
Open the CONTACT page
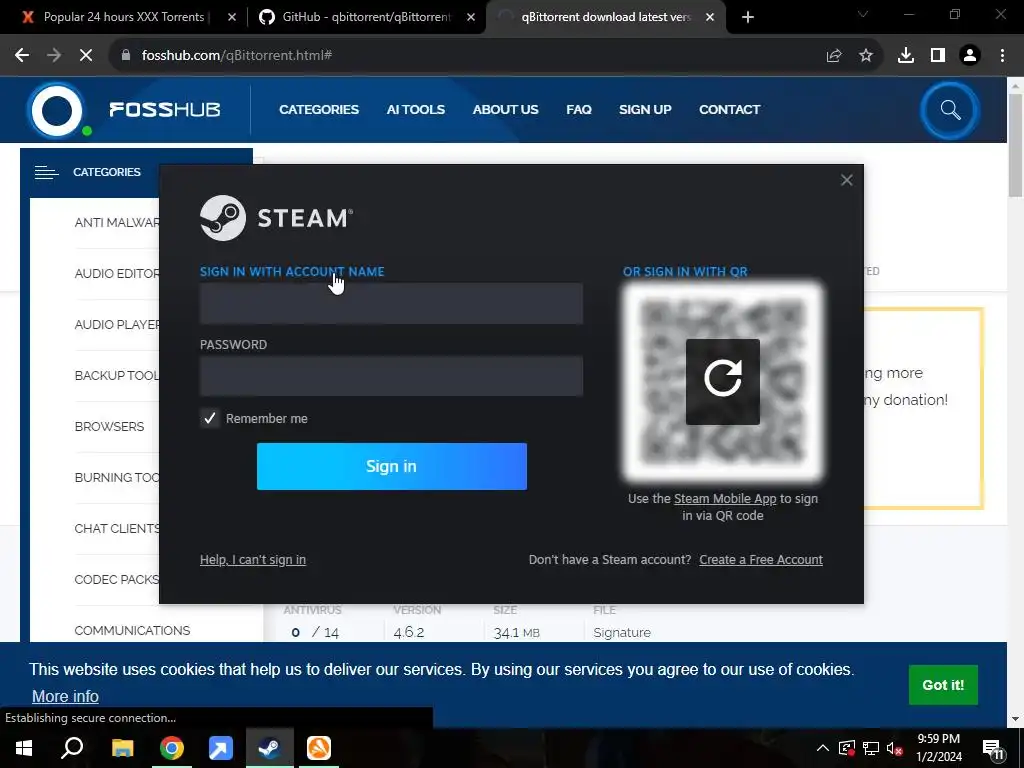(729, 110)
